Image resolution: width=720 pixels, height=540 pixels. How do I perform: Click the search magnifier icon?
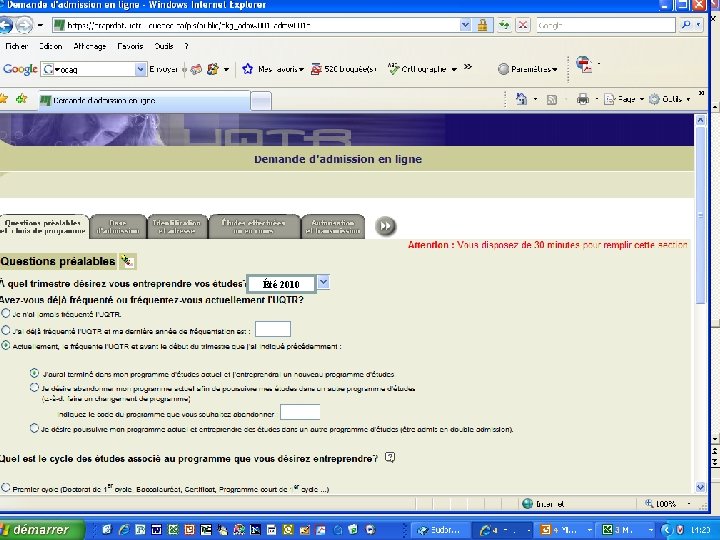click(x=686, y=25)
